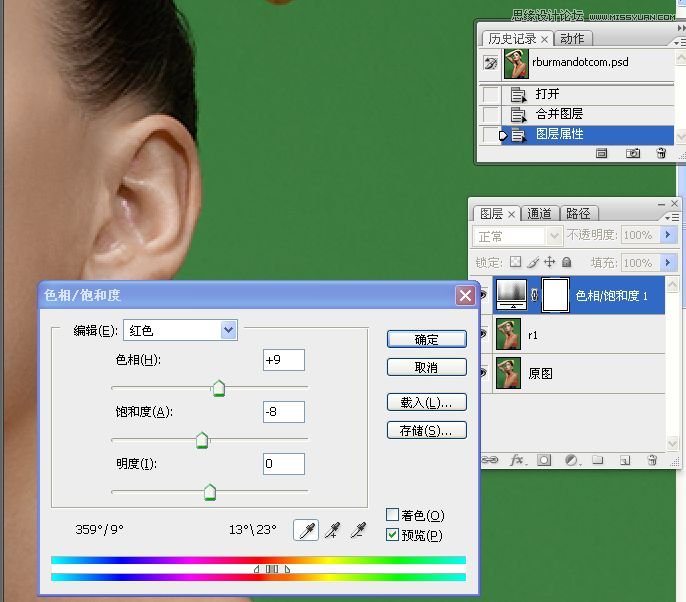
Task: Switch to the 通道 channels tab
Action: click(x=539, y=213)
